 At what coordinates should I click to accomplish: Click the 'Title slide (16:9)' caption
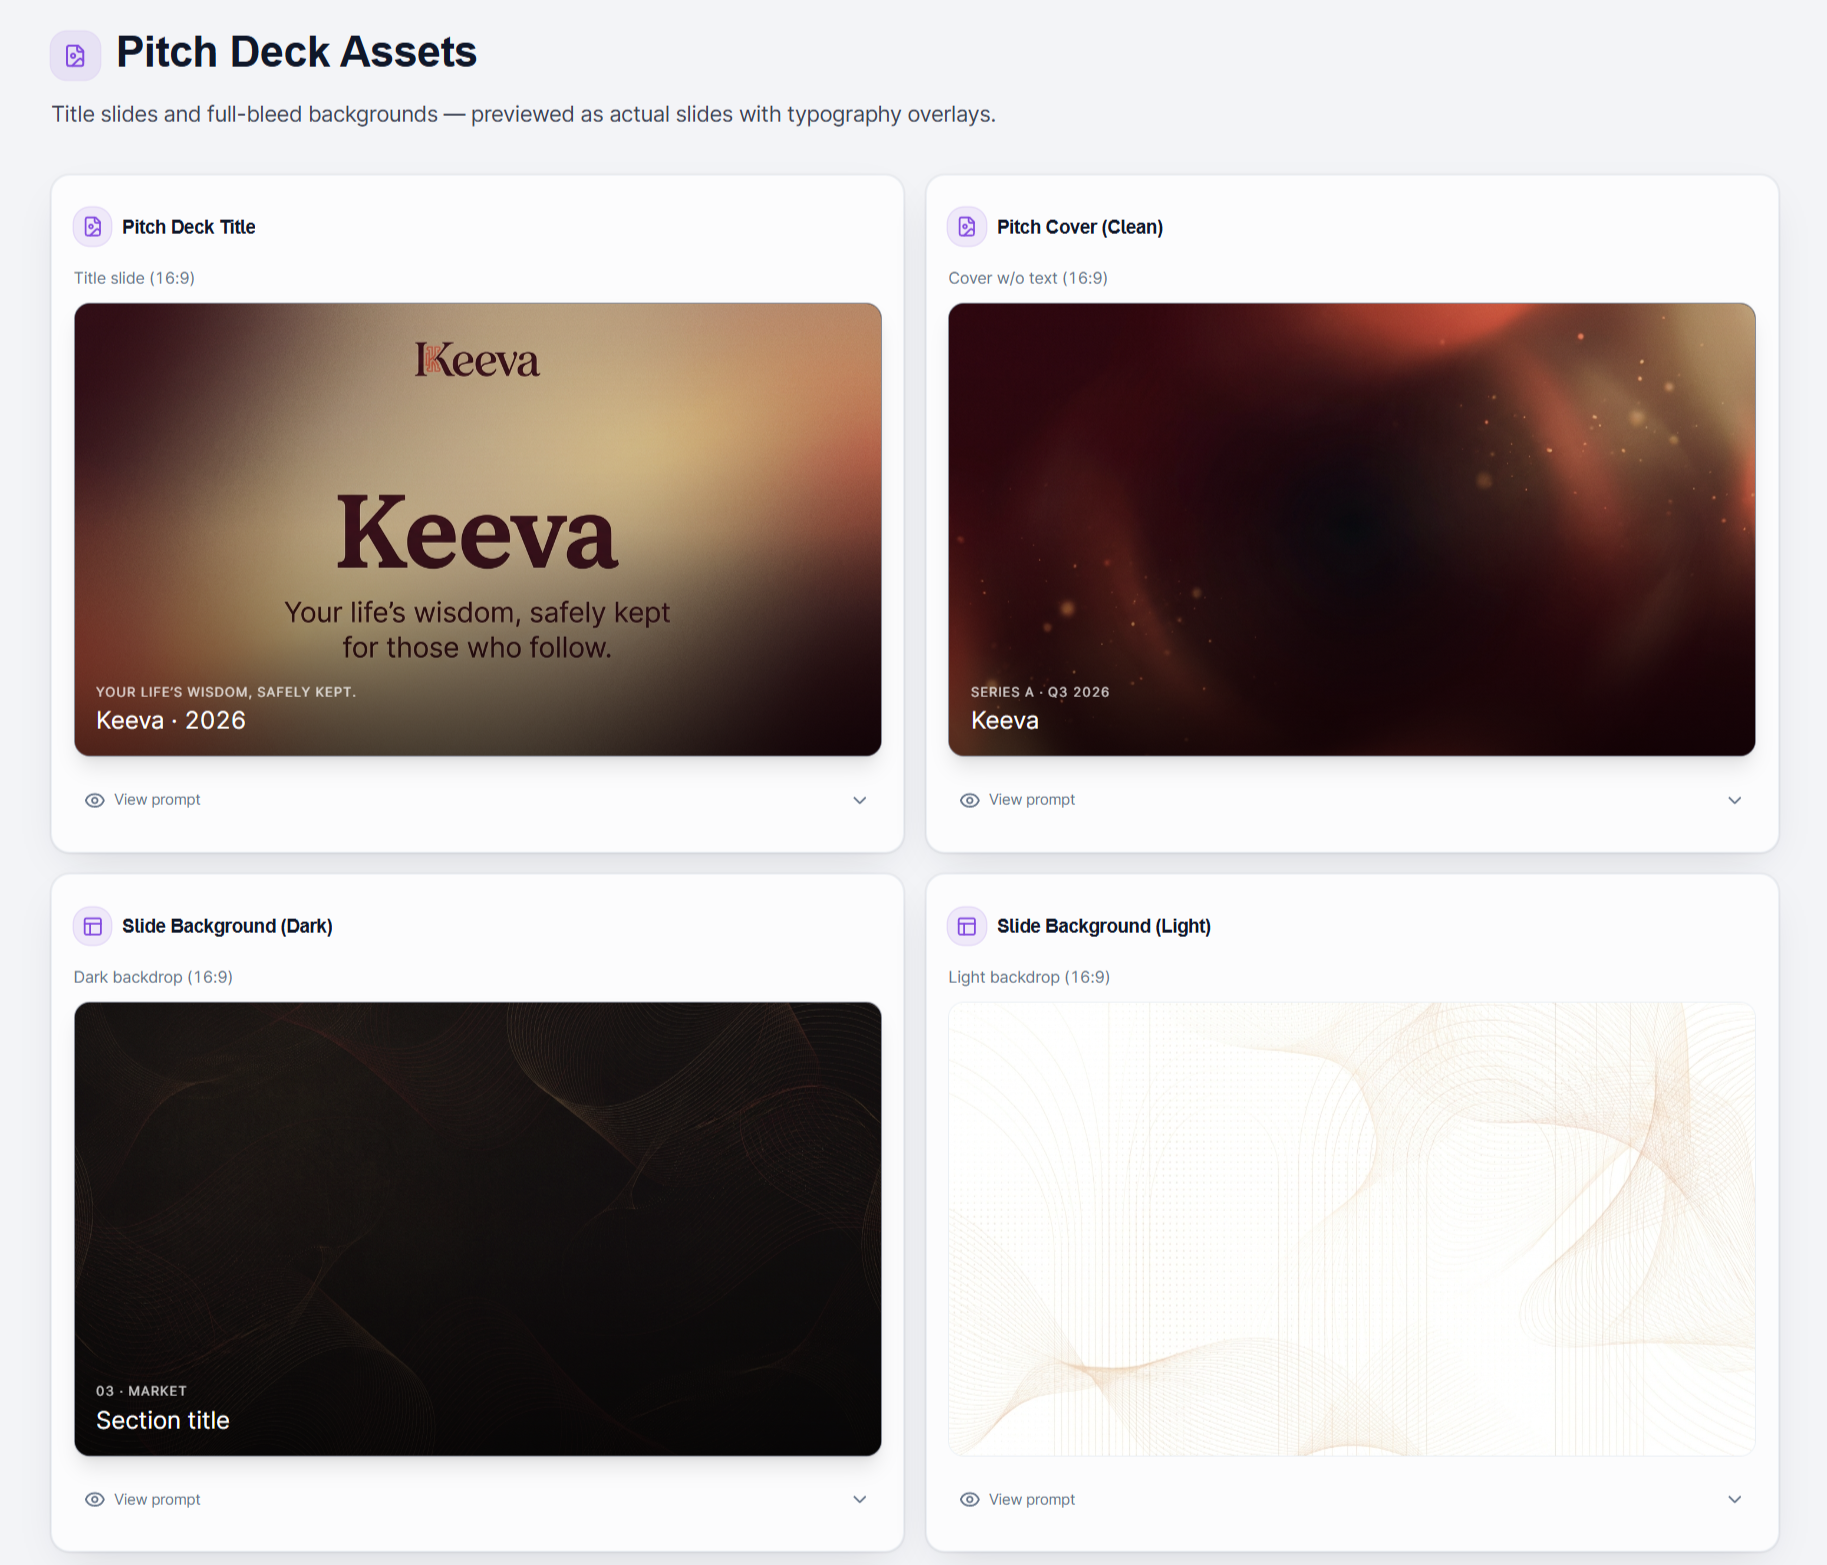(x=134, y=278)
